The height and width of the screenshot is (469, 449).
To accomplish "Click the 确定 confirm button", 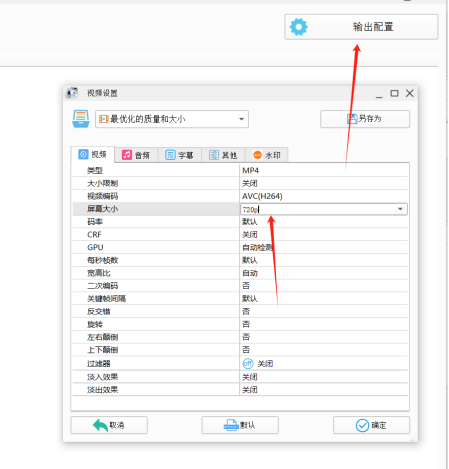I will [371, 425].
